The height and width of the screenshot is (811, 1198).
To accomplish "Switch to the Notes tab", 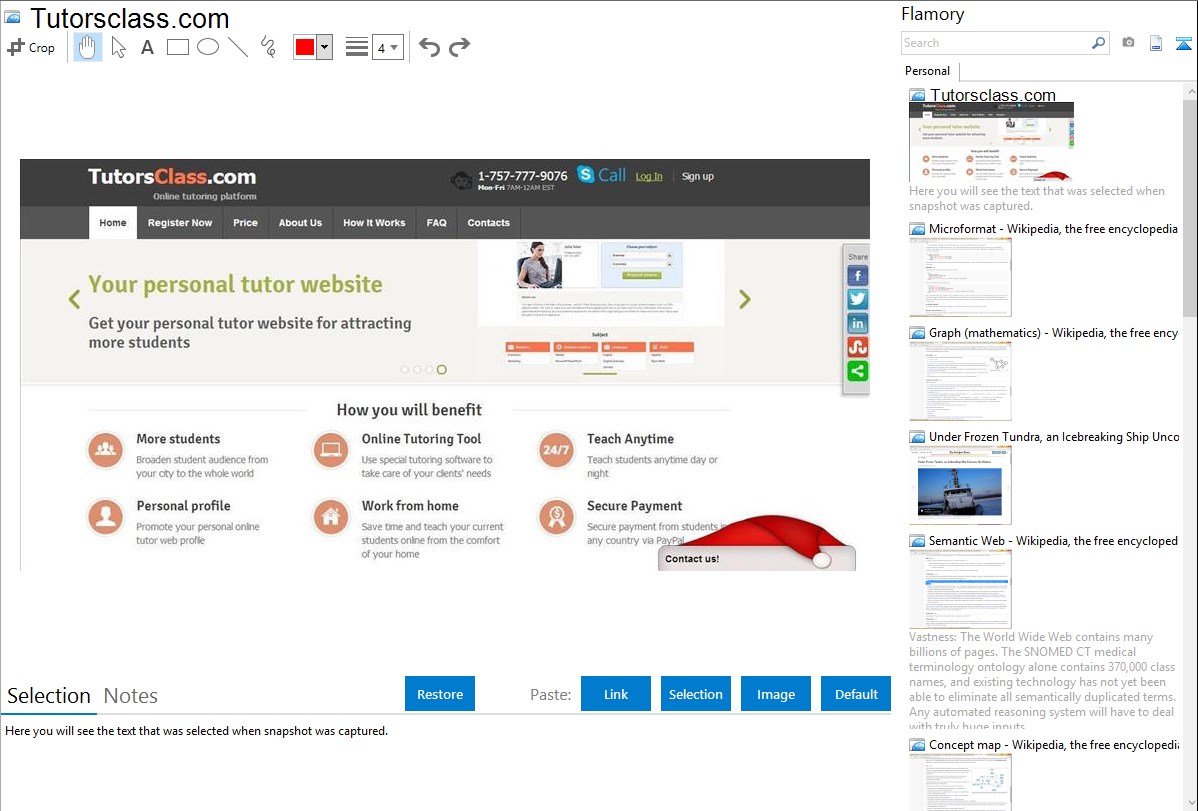I will 131,696.
